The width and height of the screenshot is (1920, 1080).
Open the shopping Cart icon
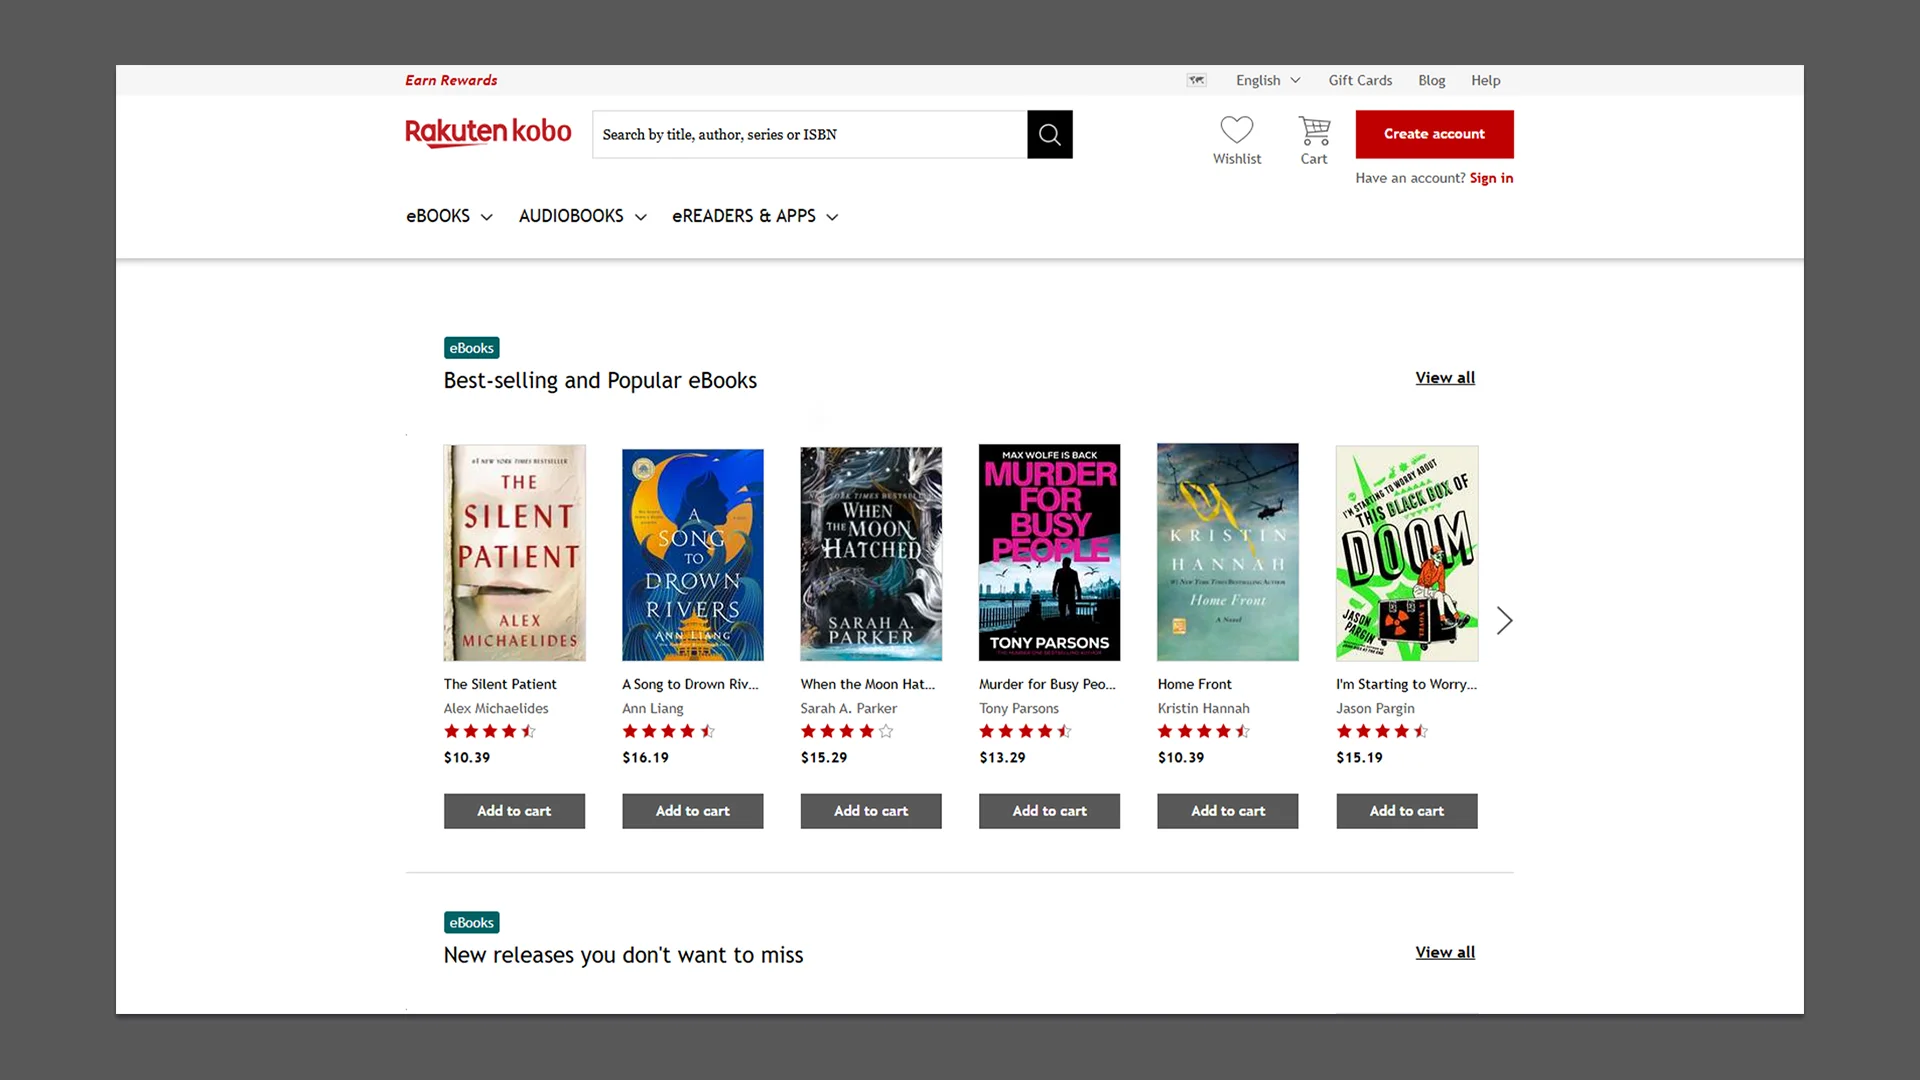[x=1313, y=130]
